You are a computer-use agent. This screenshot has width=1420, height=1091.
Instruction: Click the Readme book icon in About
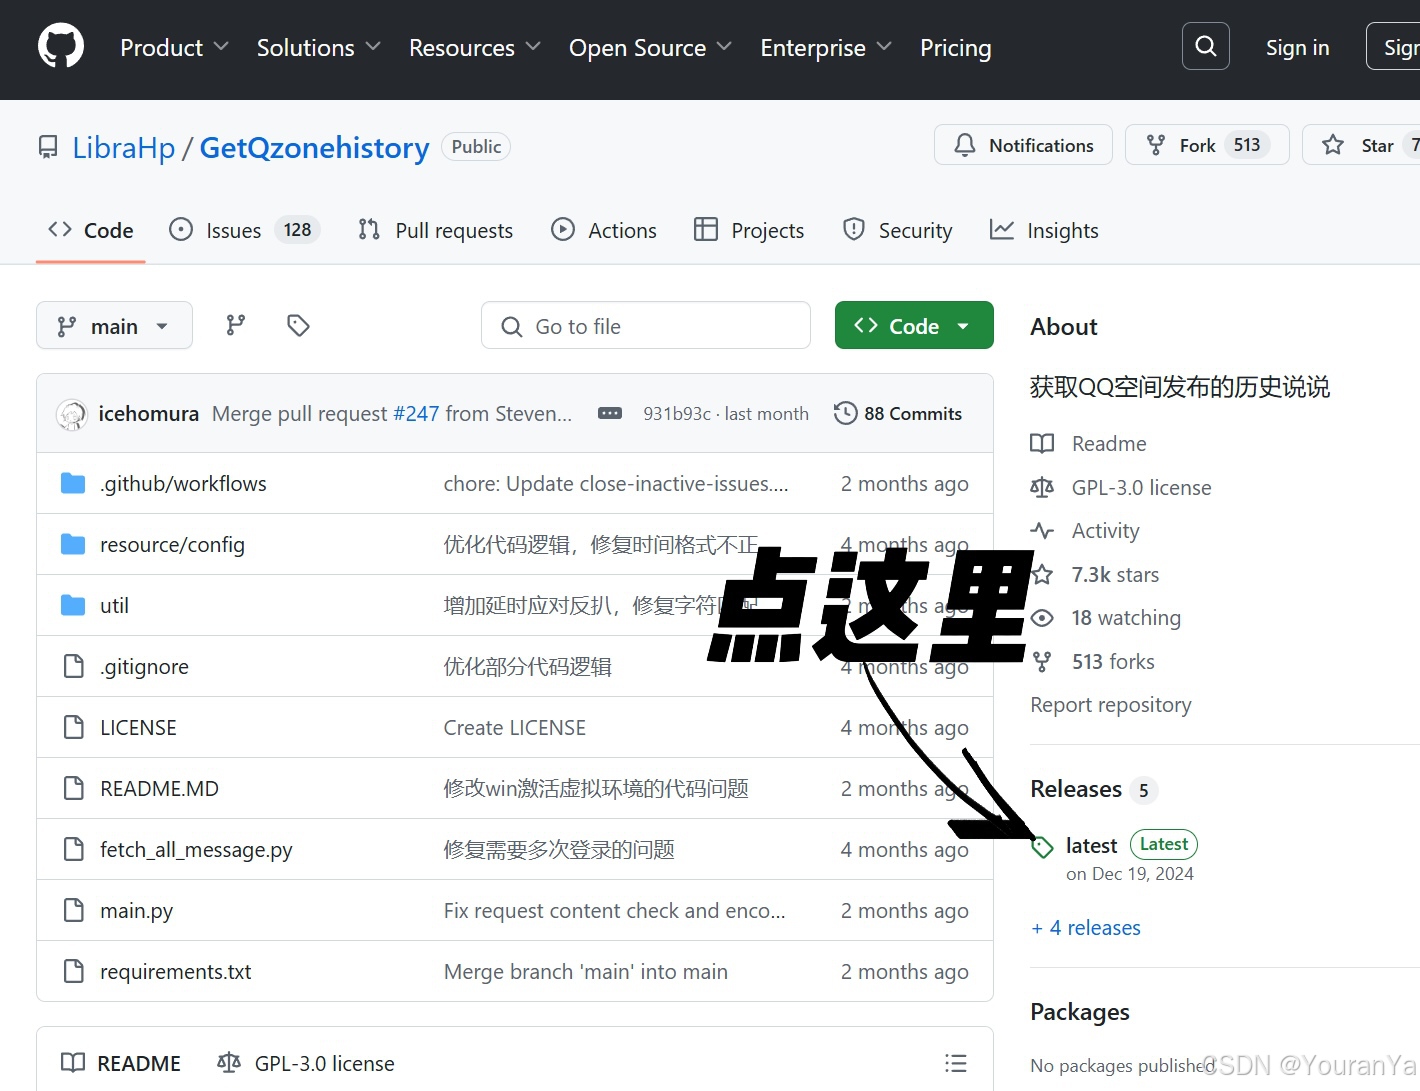coord(1042,444)
